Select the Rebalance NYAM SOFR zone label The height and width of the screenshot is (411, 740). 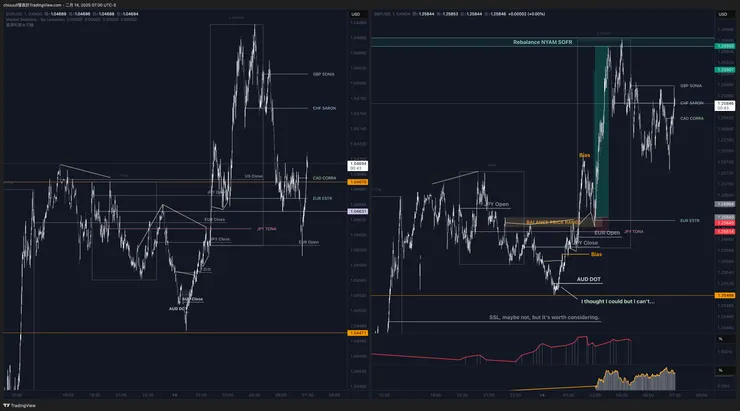(x=542, y=42)
